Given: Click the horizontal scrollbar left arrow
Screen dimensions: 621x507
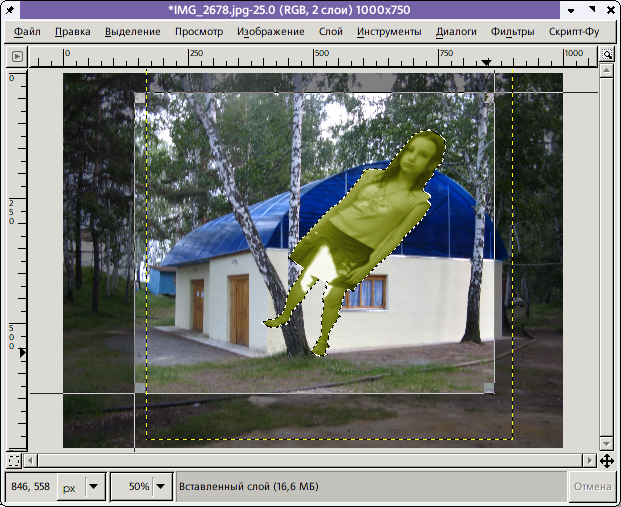Looking at the screenshot, I should coord(31,460).
